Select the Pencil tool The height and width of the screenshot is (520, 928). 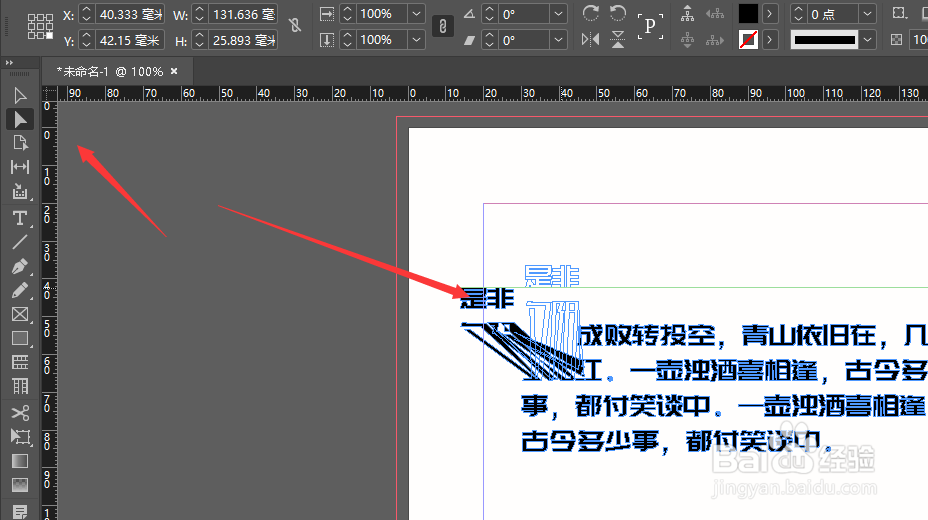[x=20, y=290]
